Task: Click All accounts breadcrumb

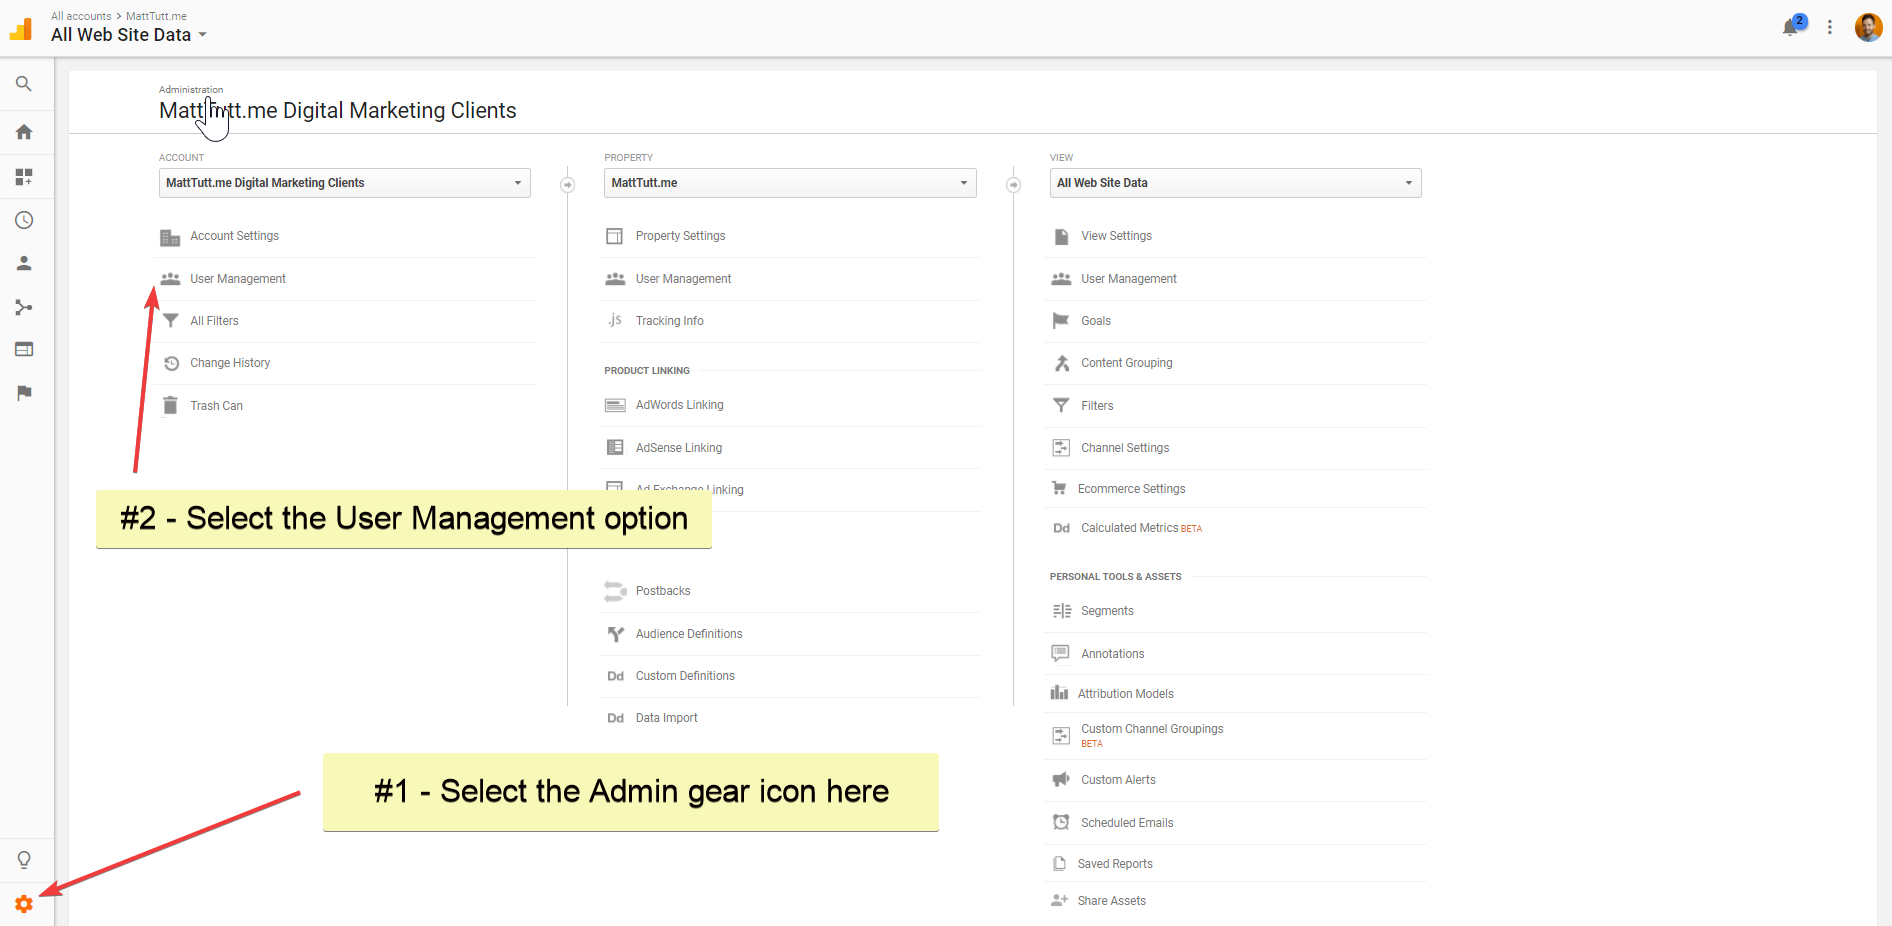Action: pos(81,16)
